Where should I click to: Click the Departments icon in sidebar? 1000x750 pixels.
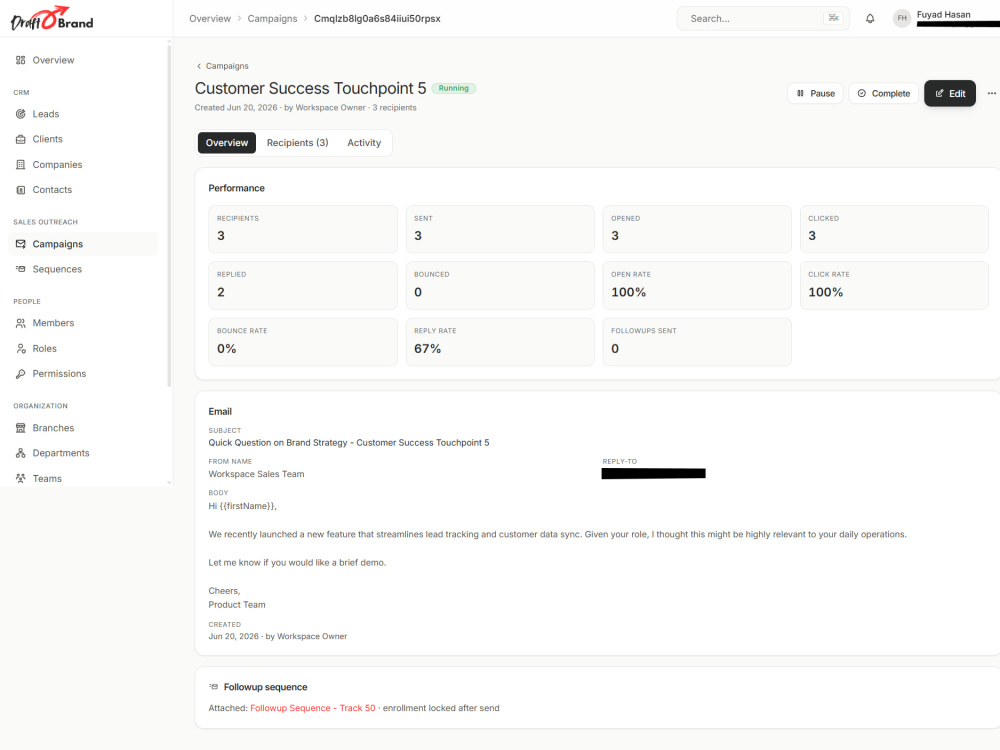point(20,453)
